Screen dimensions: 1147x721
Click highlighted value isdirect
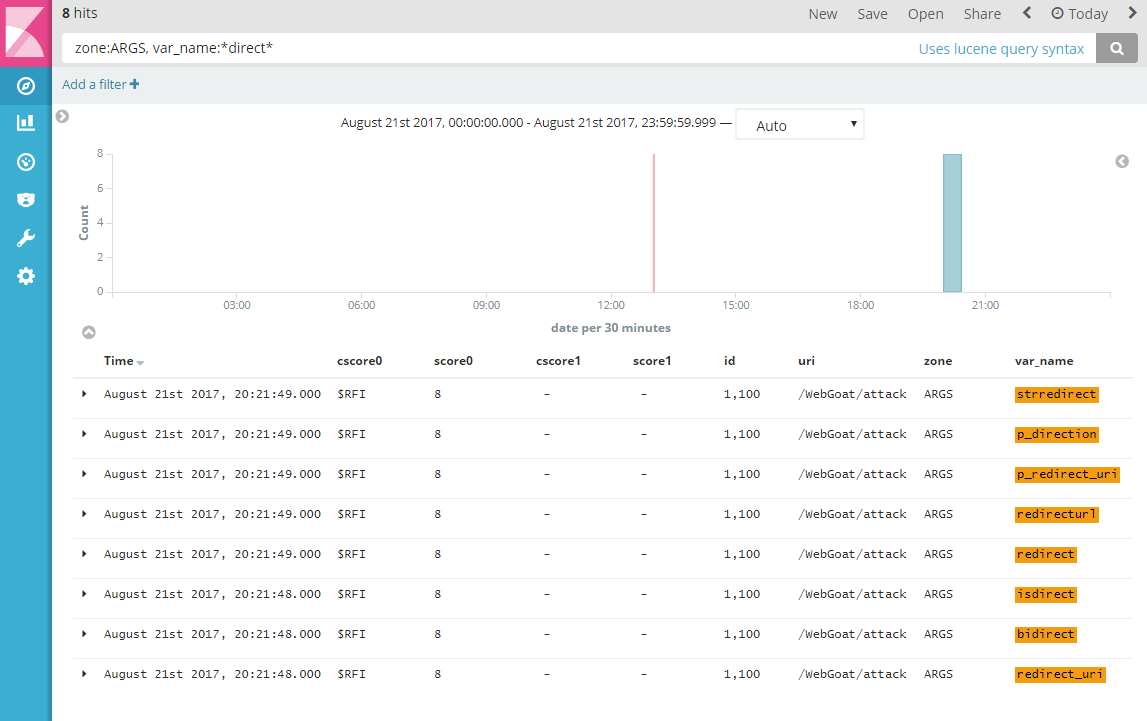pyautogui.click(x=1045, y=594)
